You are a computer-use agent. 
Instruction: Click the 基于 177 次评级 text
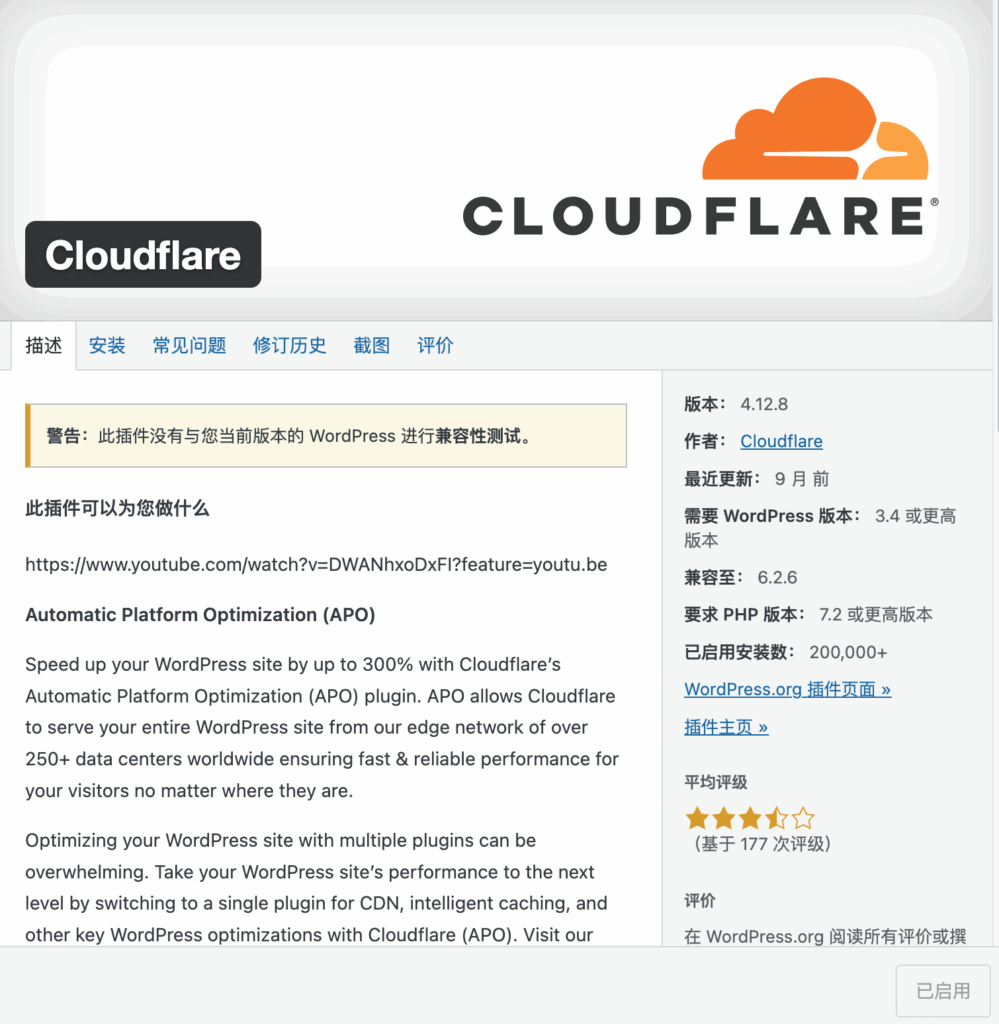click(762, 844)
